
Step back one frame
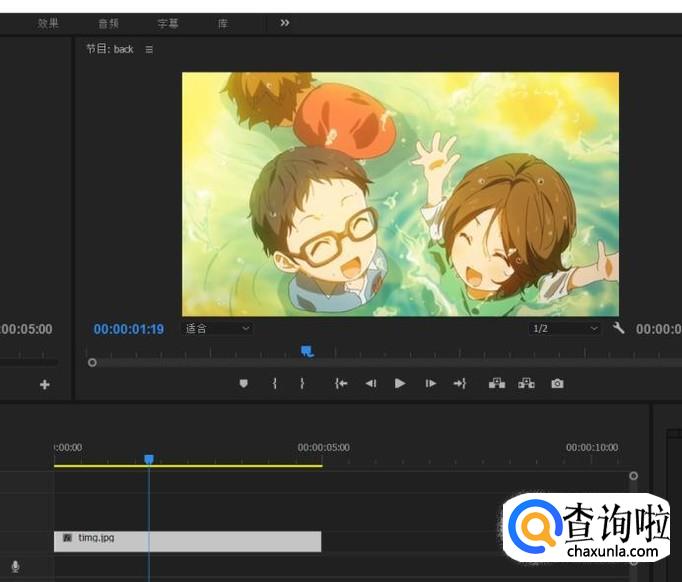[371, 383]
